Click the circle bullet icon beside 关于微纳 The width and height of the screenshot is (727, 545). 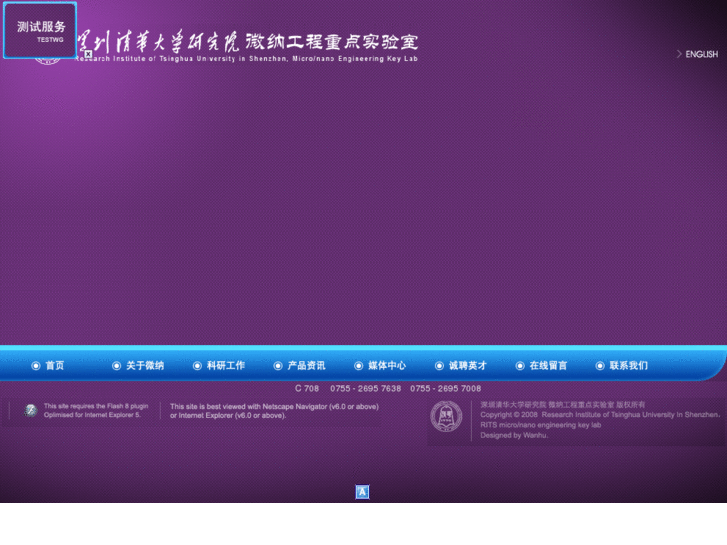pos(116,366)
